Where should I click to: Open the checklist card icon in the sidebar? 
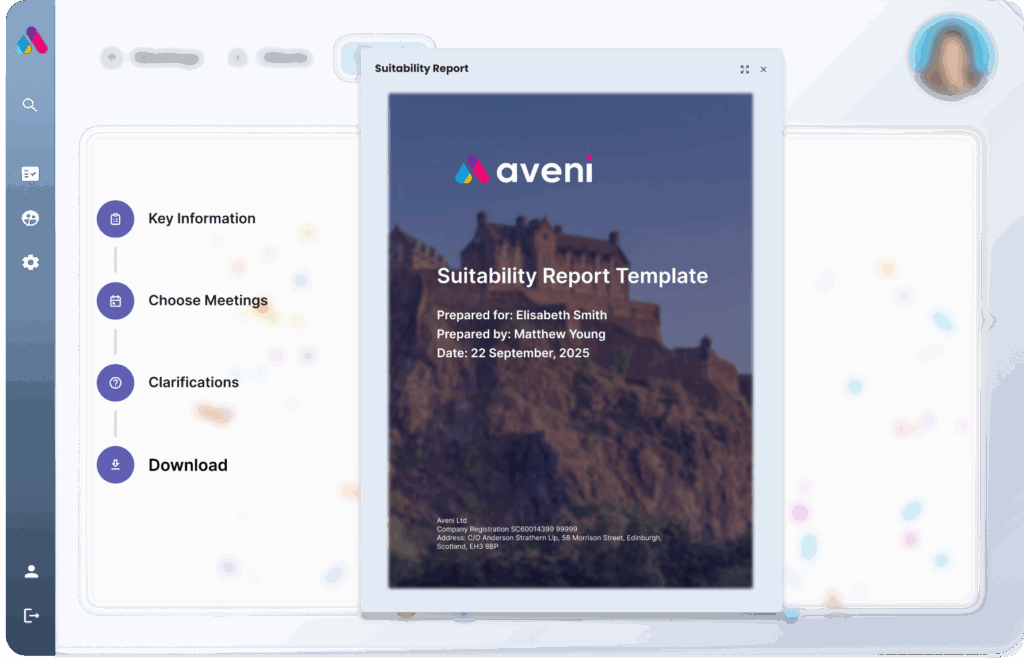pyautogui.click(x=30, y=174)
